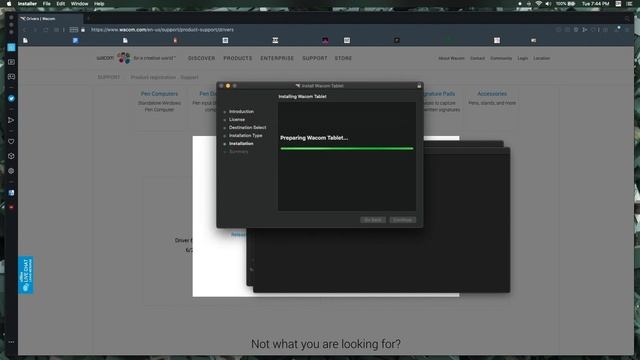
Task: Open the cube icon in browser sidebar
Action: [11, 156]
